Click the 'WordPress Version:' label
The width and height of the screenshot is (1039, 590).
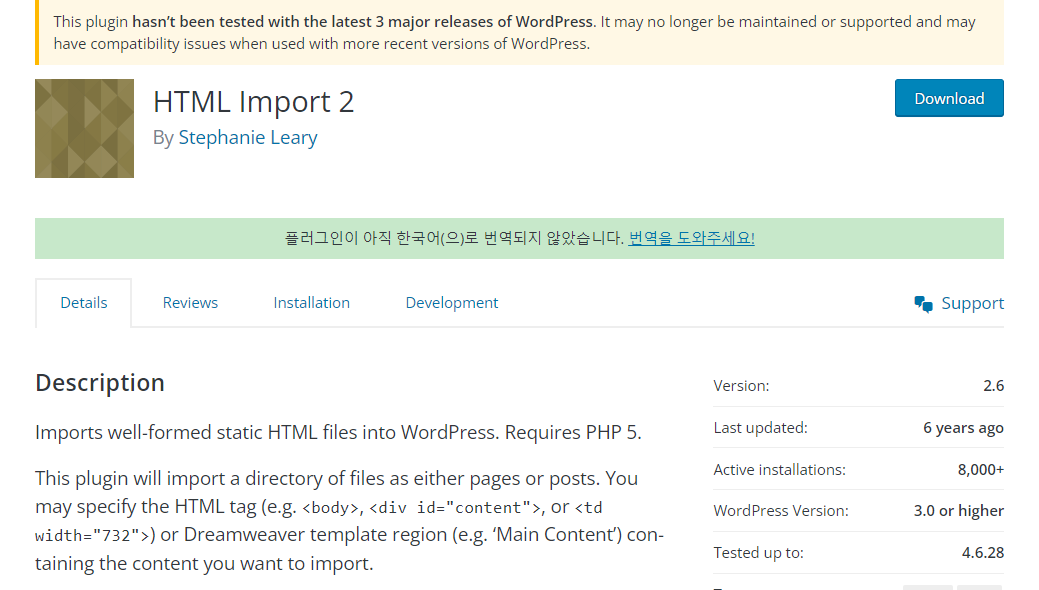point(781,511)
